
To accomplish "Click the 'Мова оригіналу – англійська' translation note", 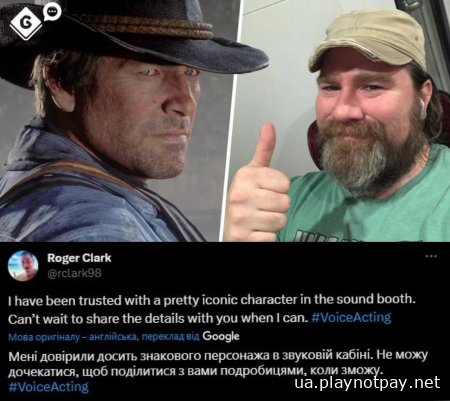I will coord(104,337).
